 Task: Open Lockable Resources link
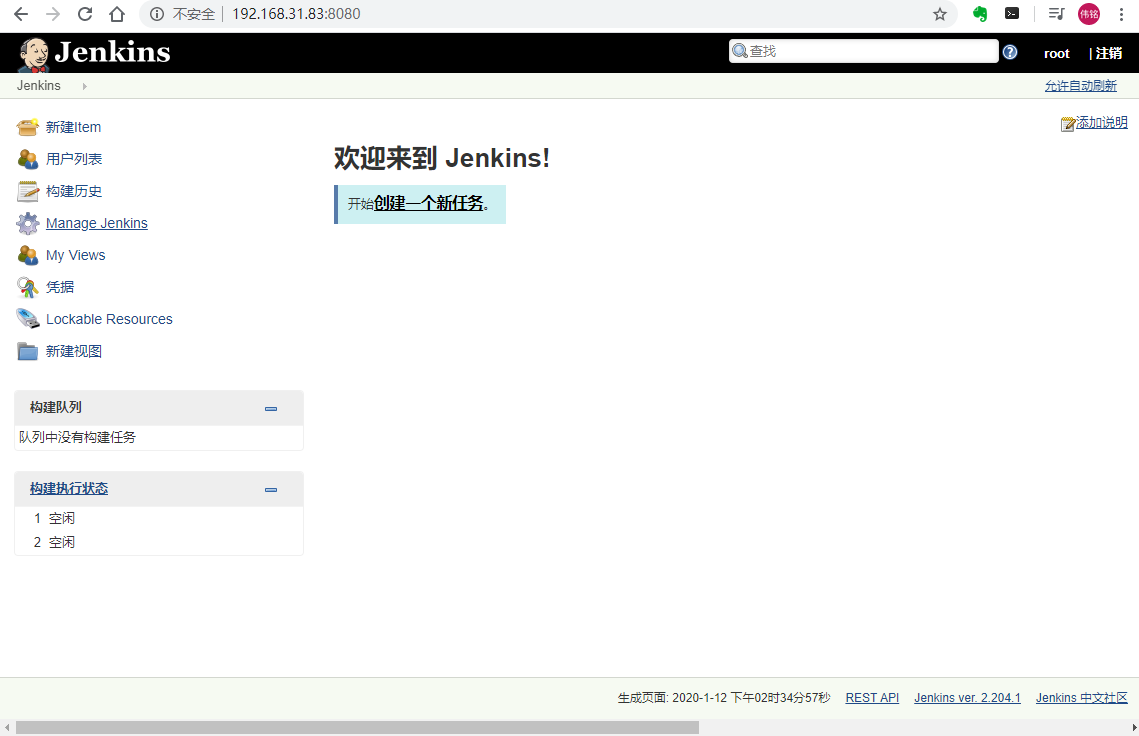click(109, 319)
